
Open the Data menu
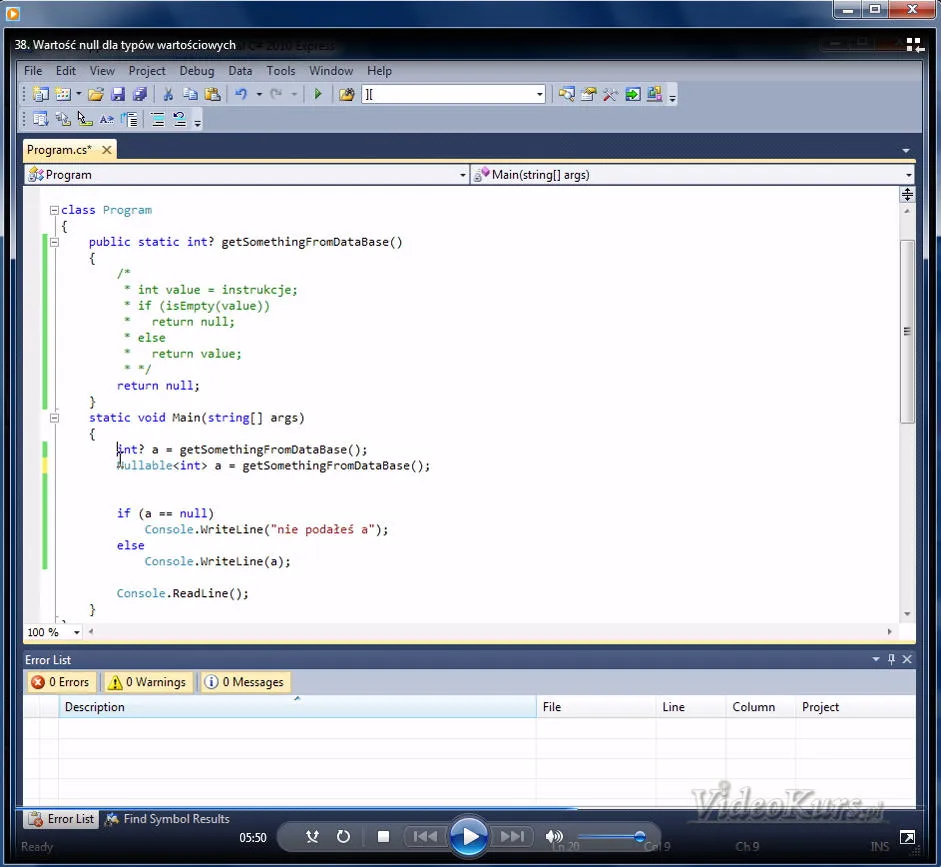tap(240, 71)
